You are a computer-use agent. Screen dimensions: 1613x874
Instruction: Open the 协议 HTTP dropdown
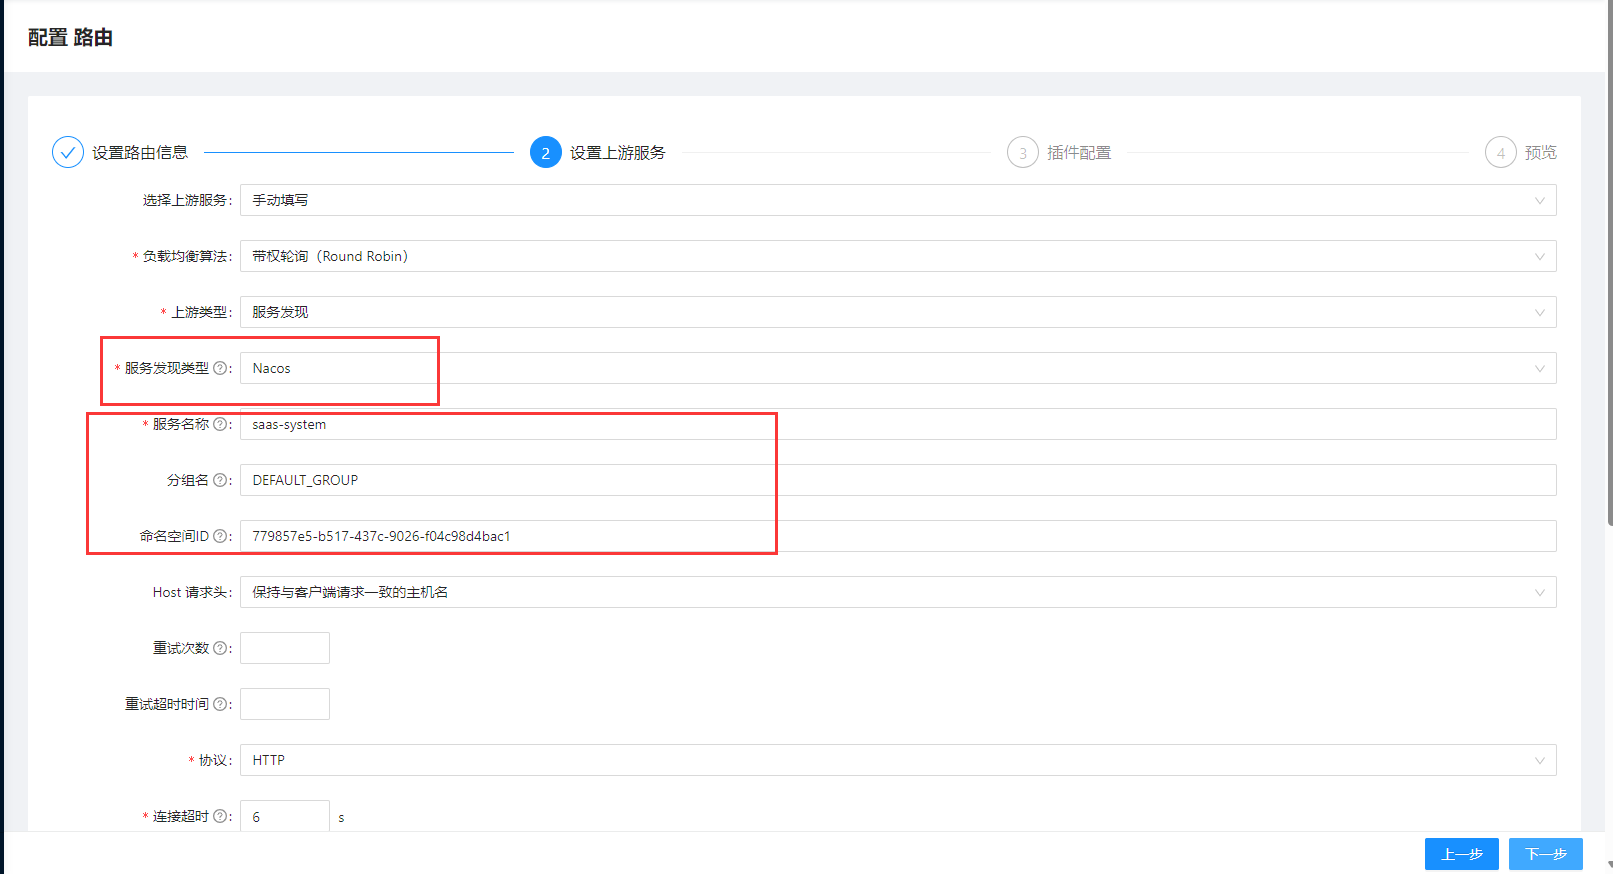898,760
